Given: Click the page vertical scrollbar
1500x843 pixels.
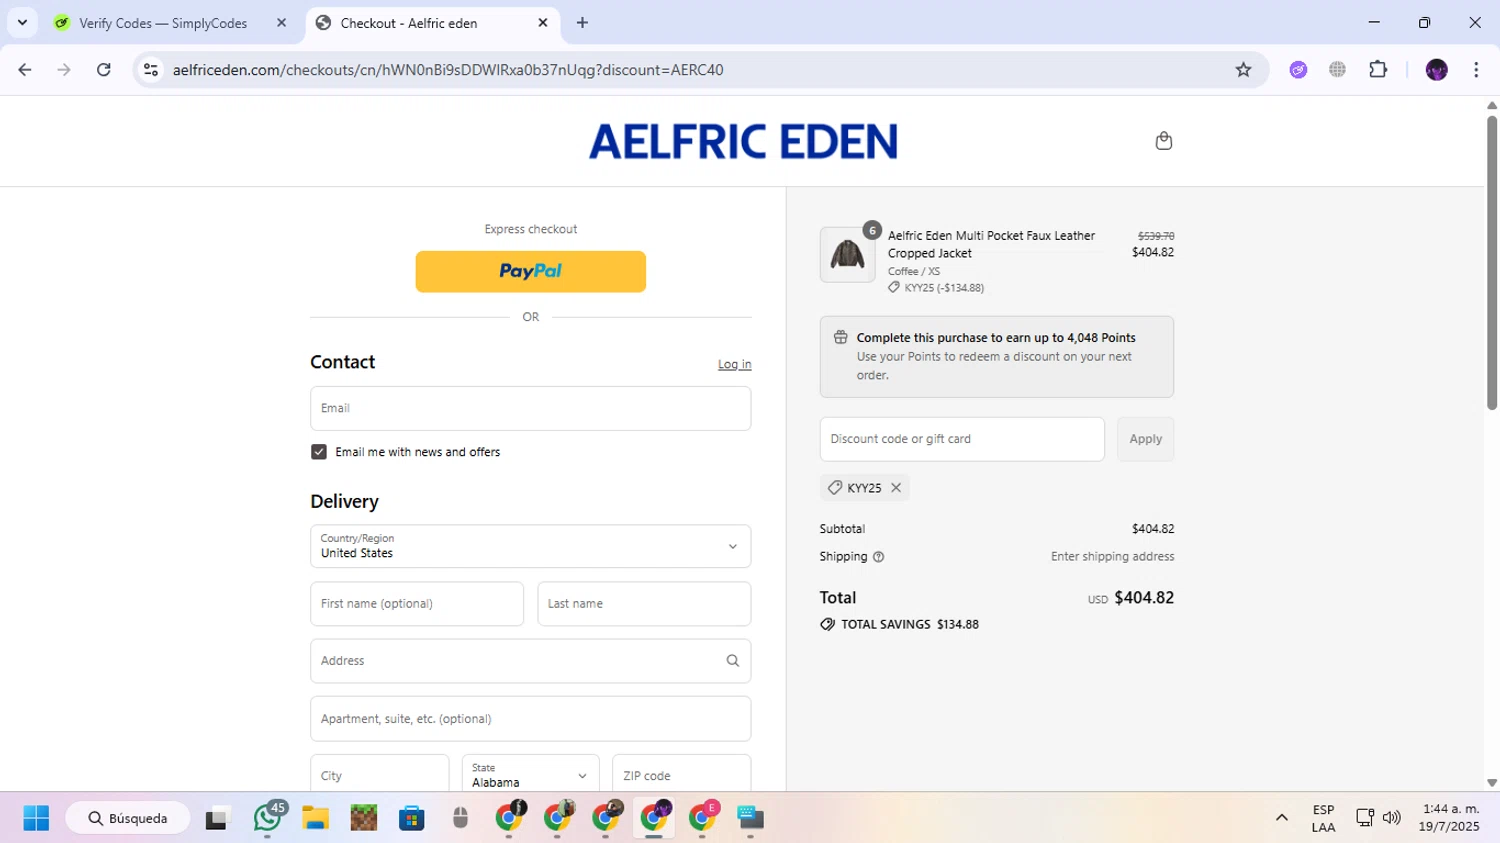Looking at the screenshot, I should (x=1491, y=262).
